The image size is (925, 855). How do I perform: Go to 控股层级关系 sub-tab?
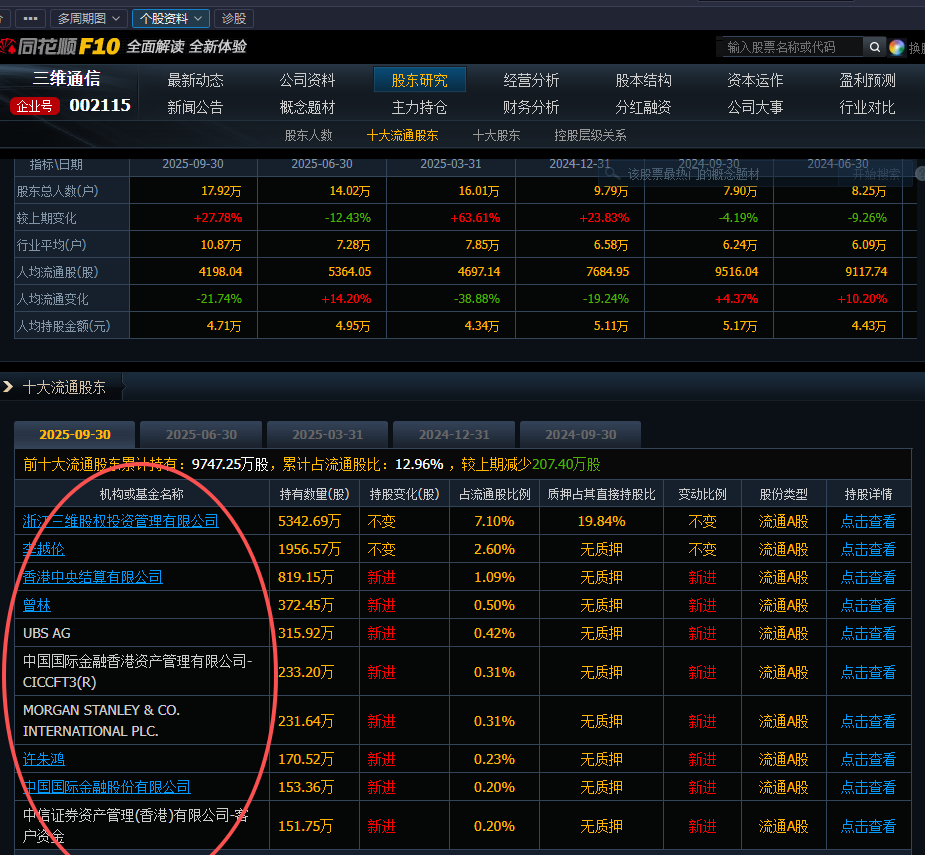coord(590,136)
